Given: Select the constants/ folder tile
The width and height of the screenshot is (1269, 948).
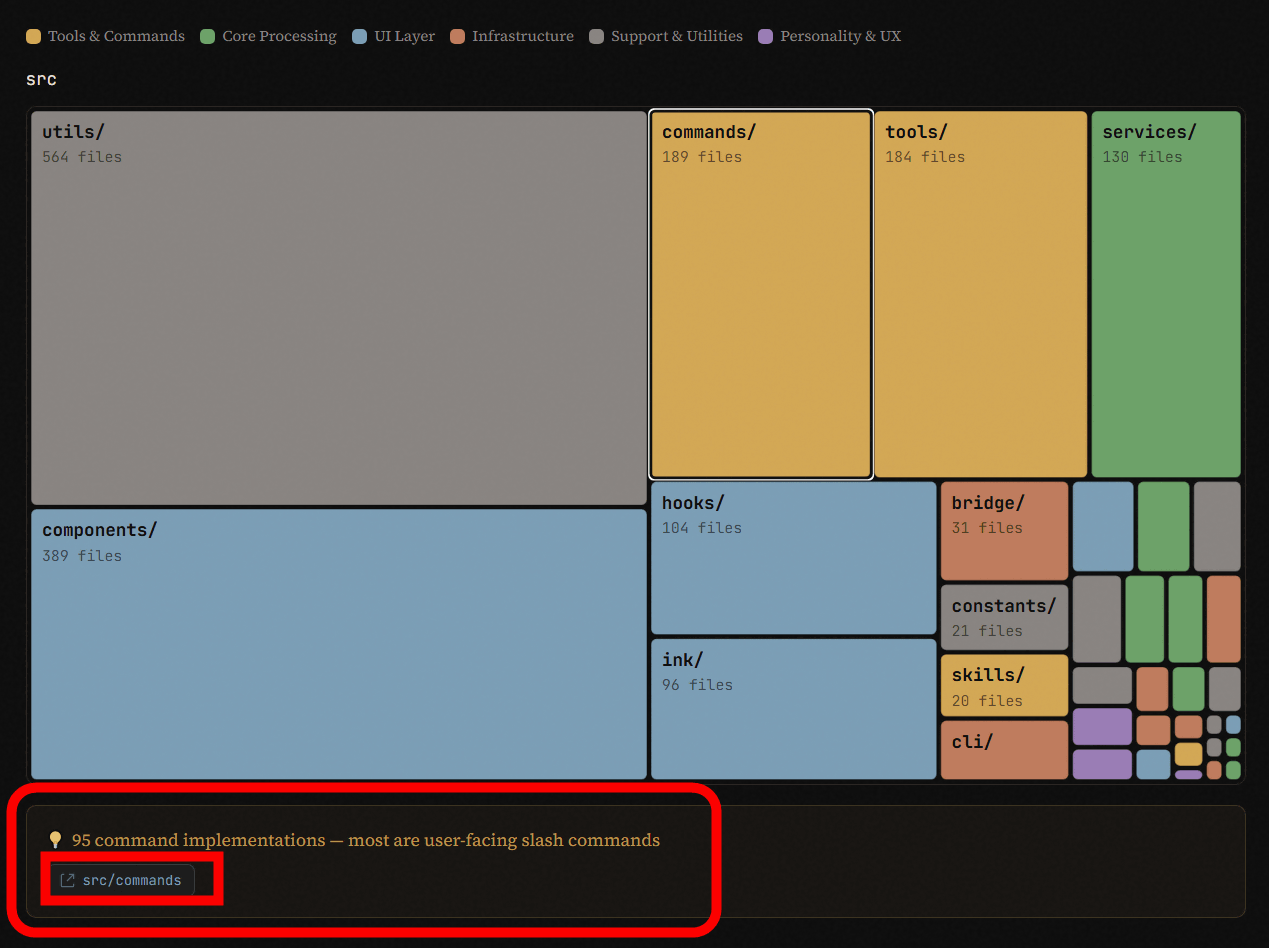Looking at the screenshot, I should (x=1004, y=617).
